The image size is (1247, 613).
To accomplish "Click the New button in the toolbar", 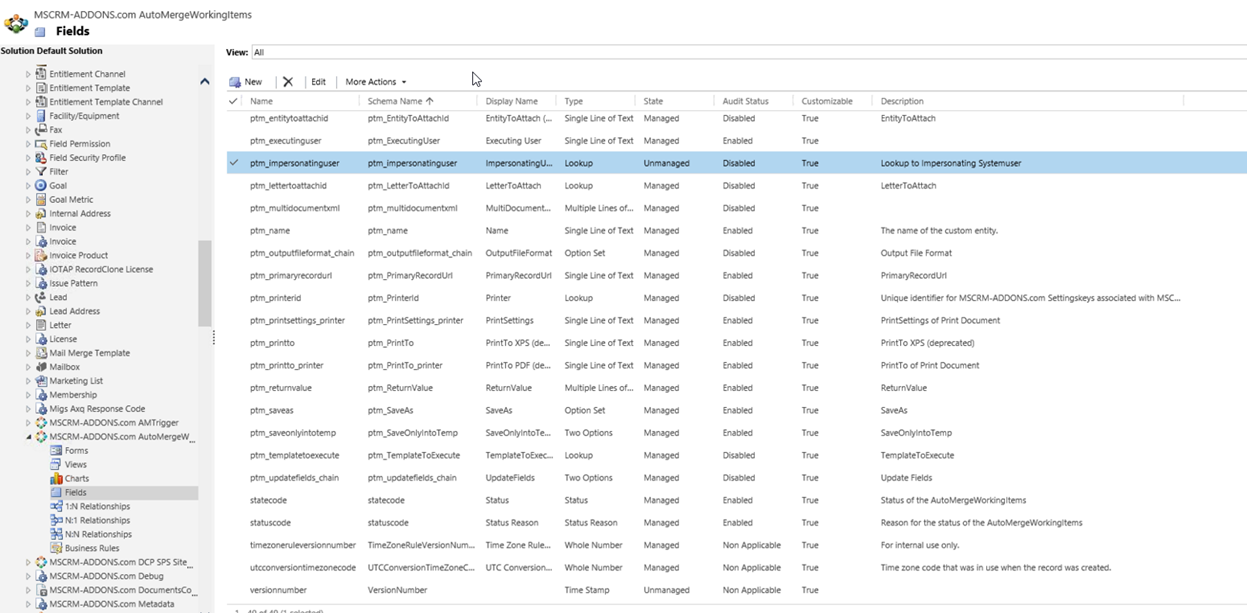I will 246,82.
